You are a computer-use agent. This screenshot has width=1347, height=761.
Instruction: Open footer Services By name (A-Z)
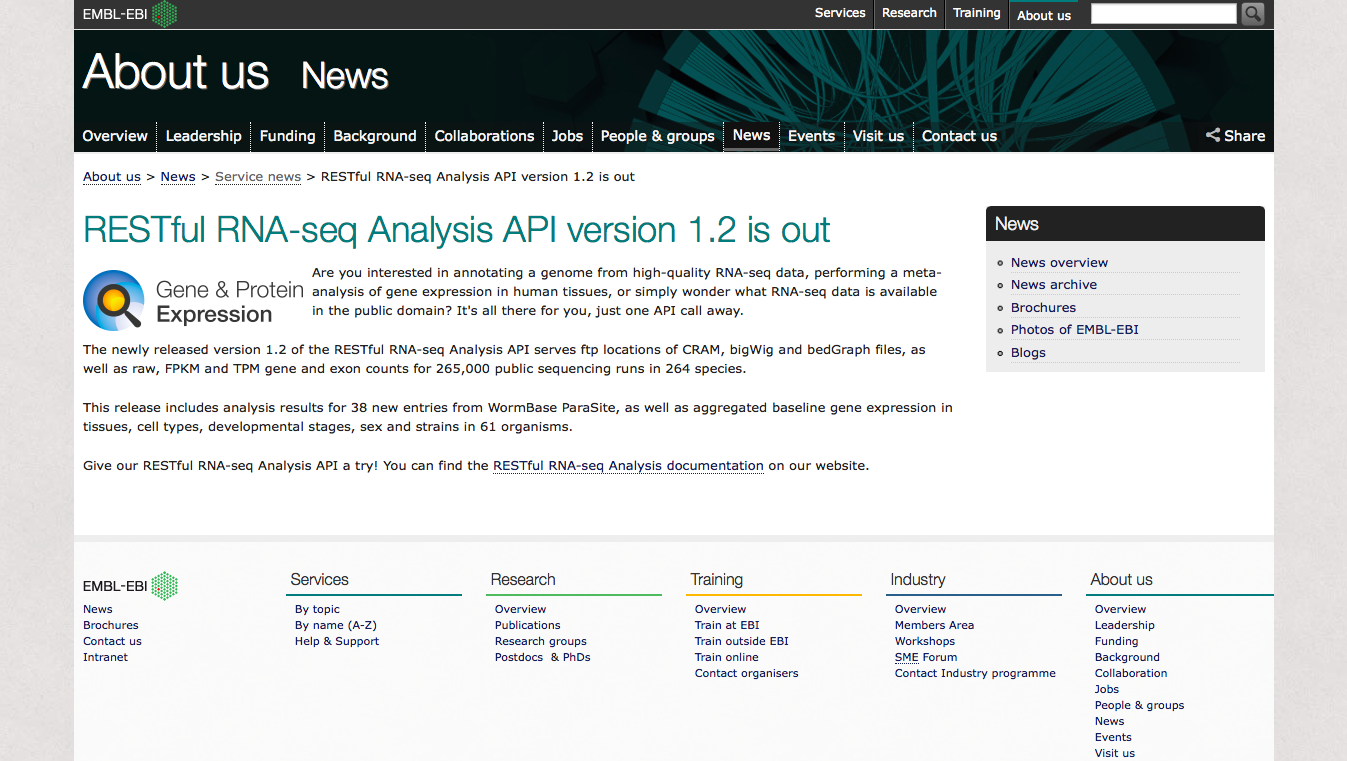(336, 625)
